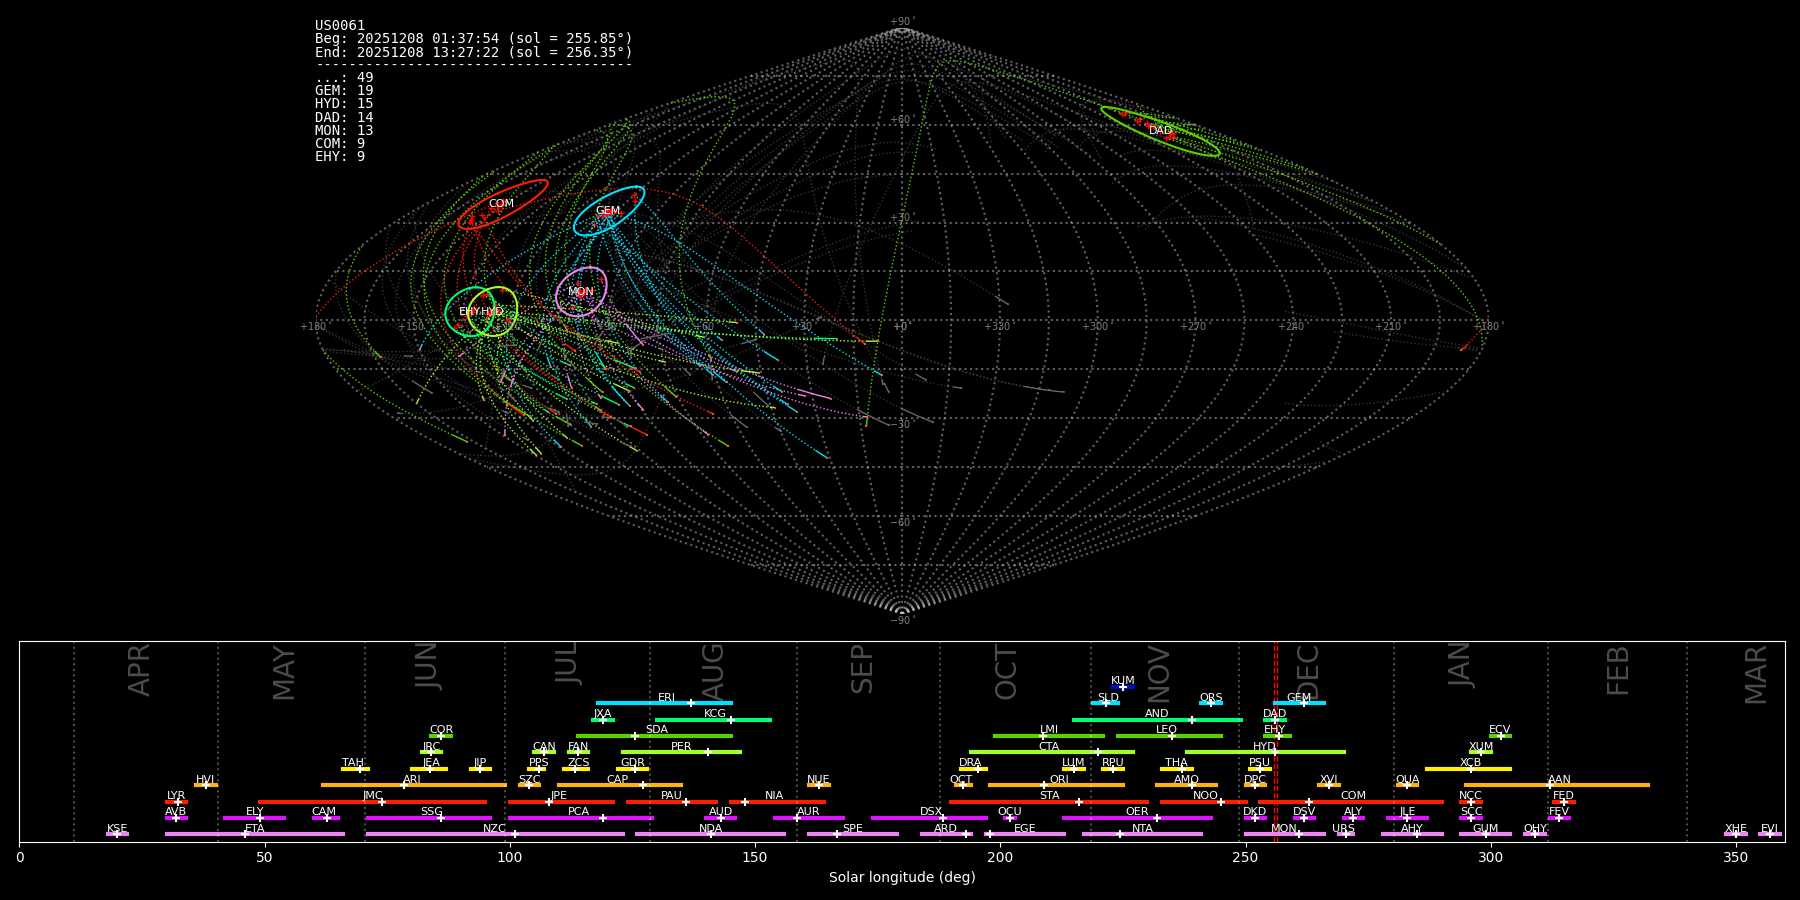Viewport: 1800px width, 900px height.
Task: Click the MAR month label in timeline
Action: click(x=1757, y=675)
